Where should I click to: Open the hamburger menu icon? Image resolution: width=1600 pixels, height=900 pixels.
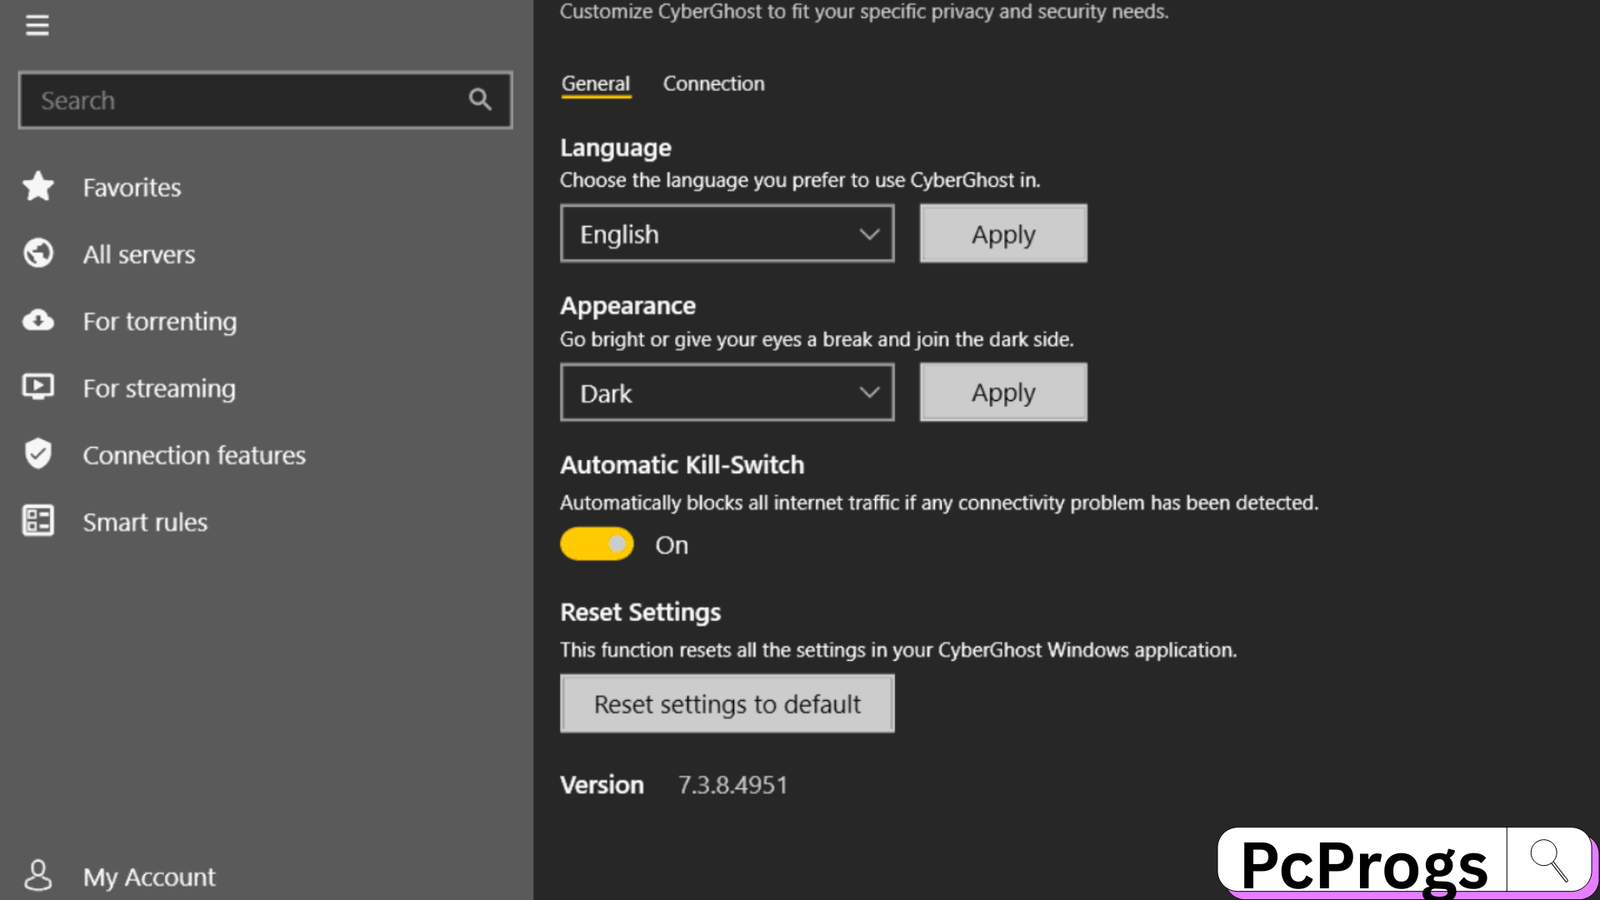[x=37, y=25]
